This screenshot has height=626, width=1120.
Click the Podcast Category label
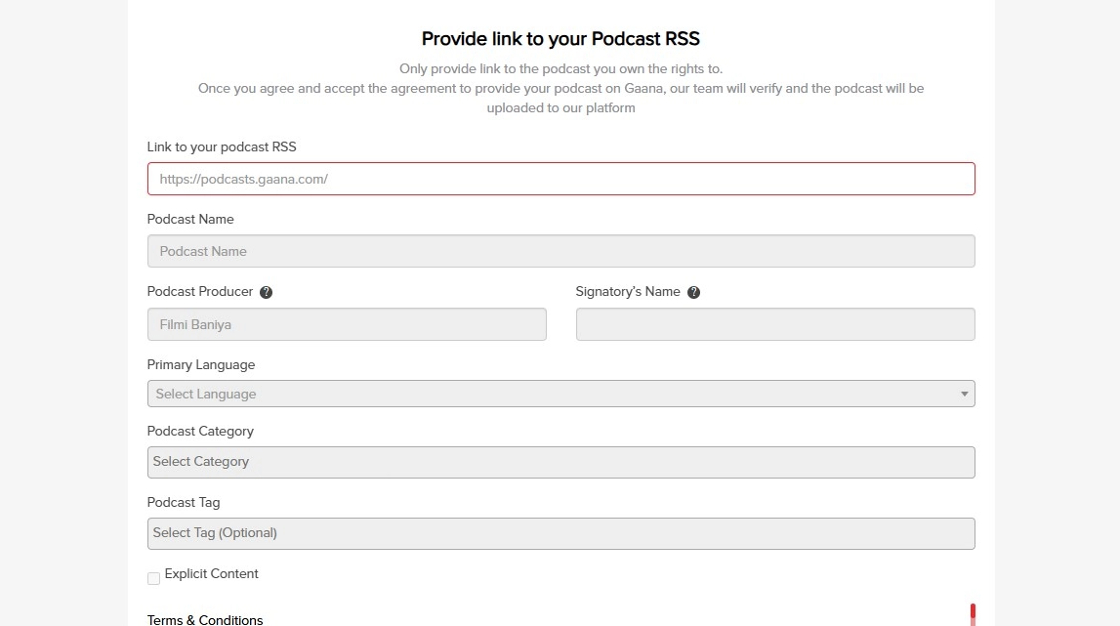[x=200, y=431]
